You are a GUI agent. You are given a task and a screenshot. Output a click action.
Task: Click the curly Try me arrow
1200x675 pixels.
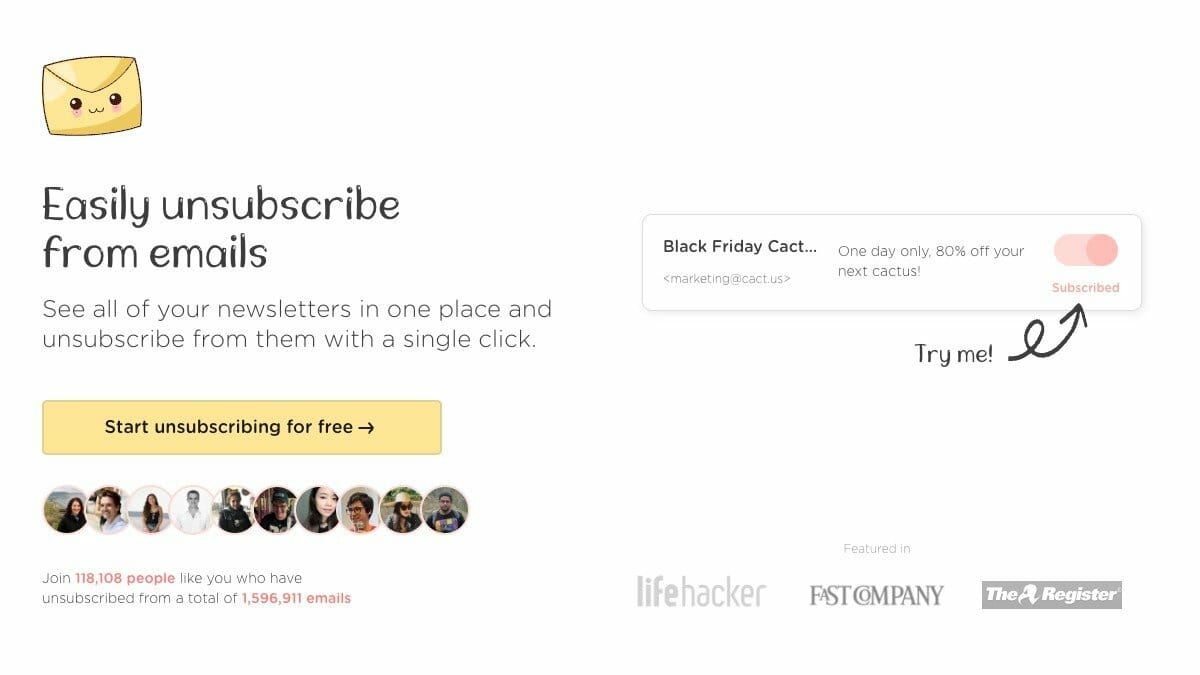(x=1047, y=333)
